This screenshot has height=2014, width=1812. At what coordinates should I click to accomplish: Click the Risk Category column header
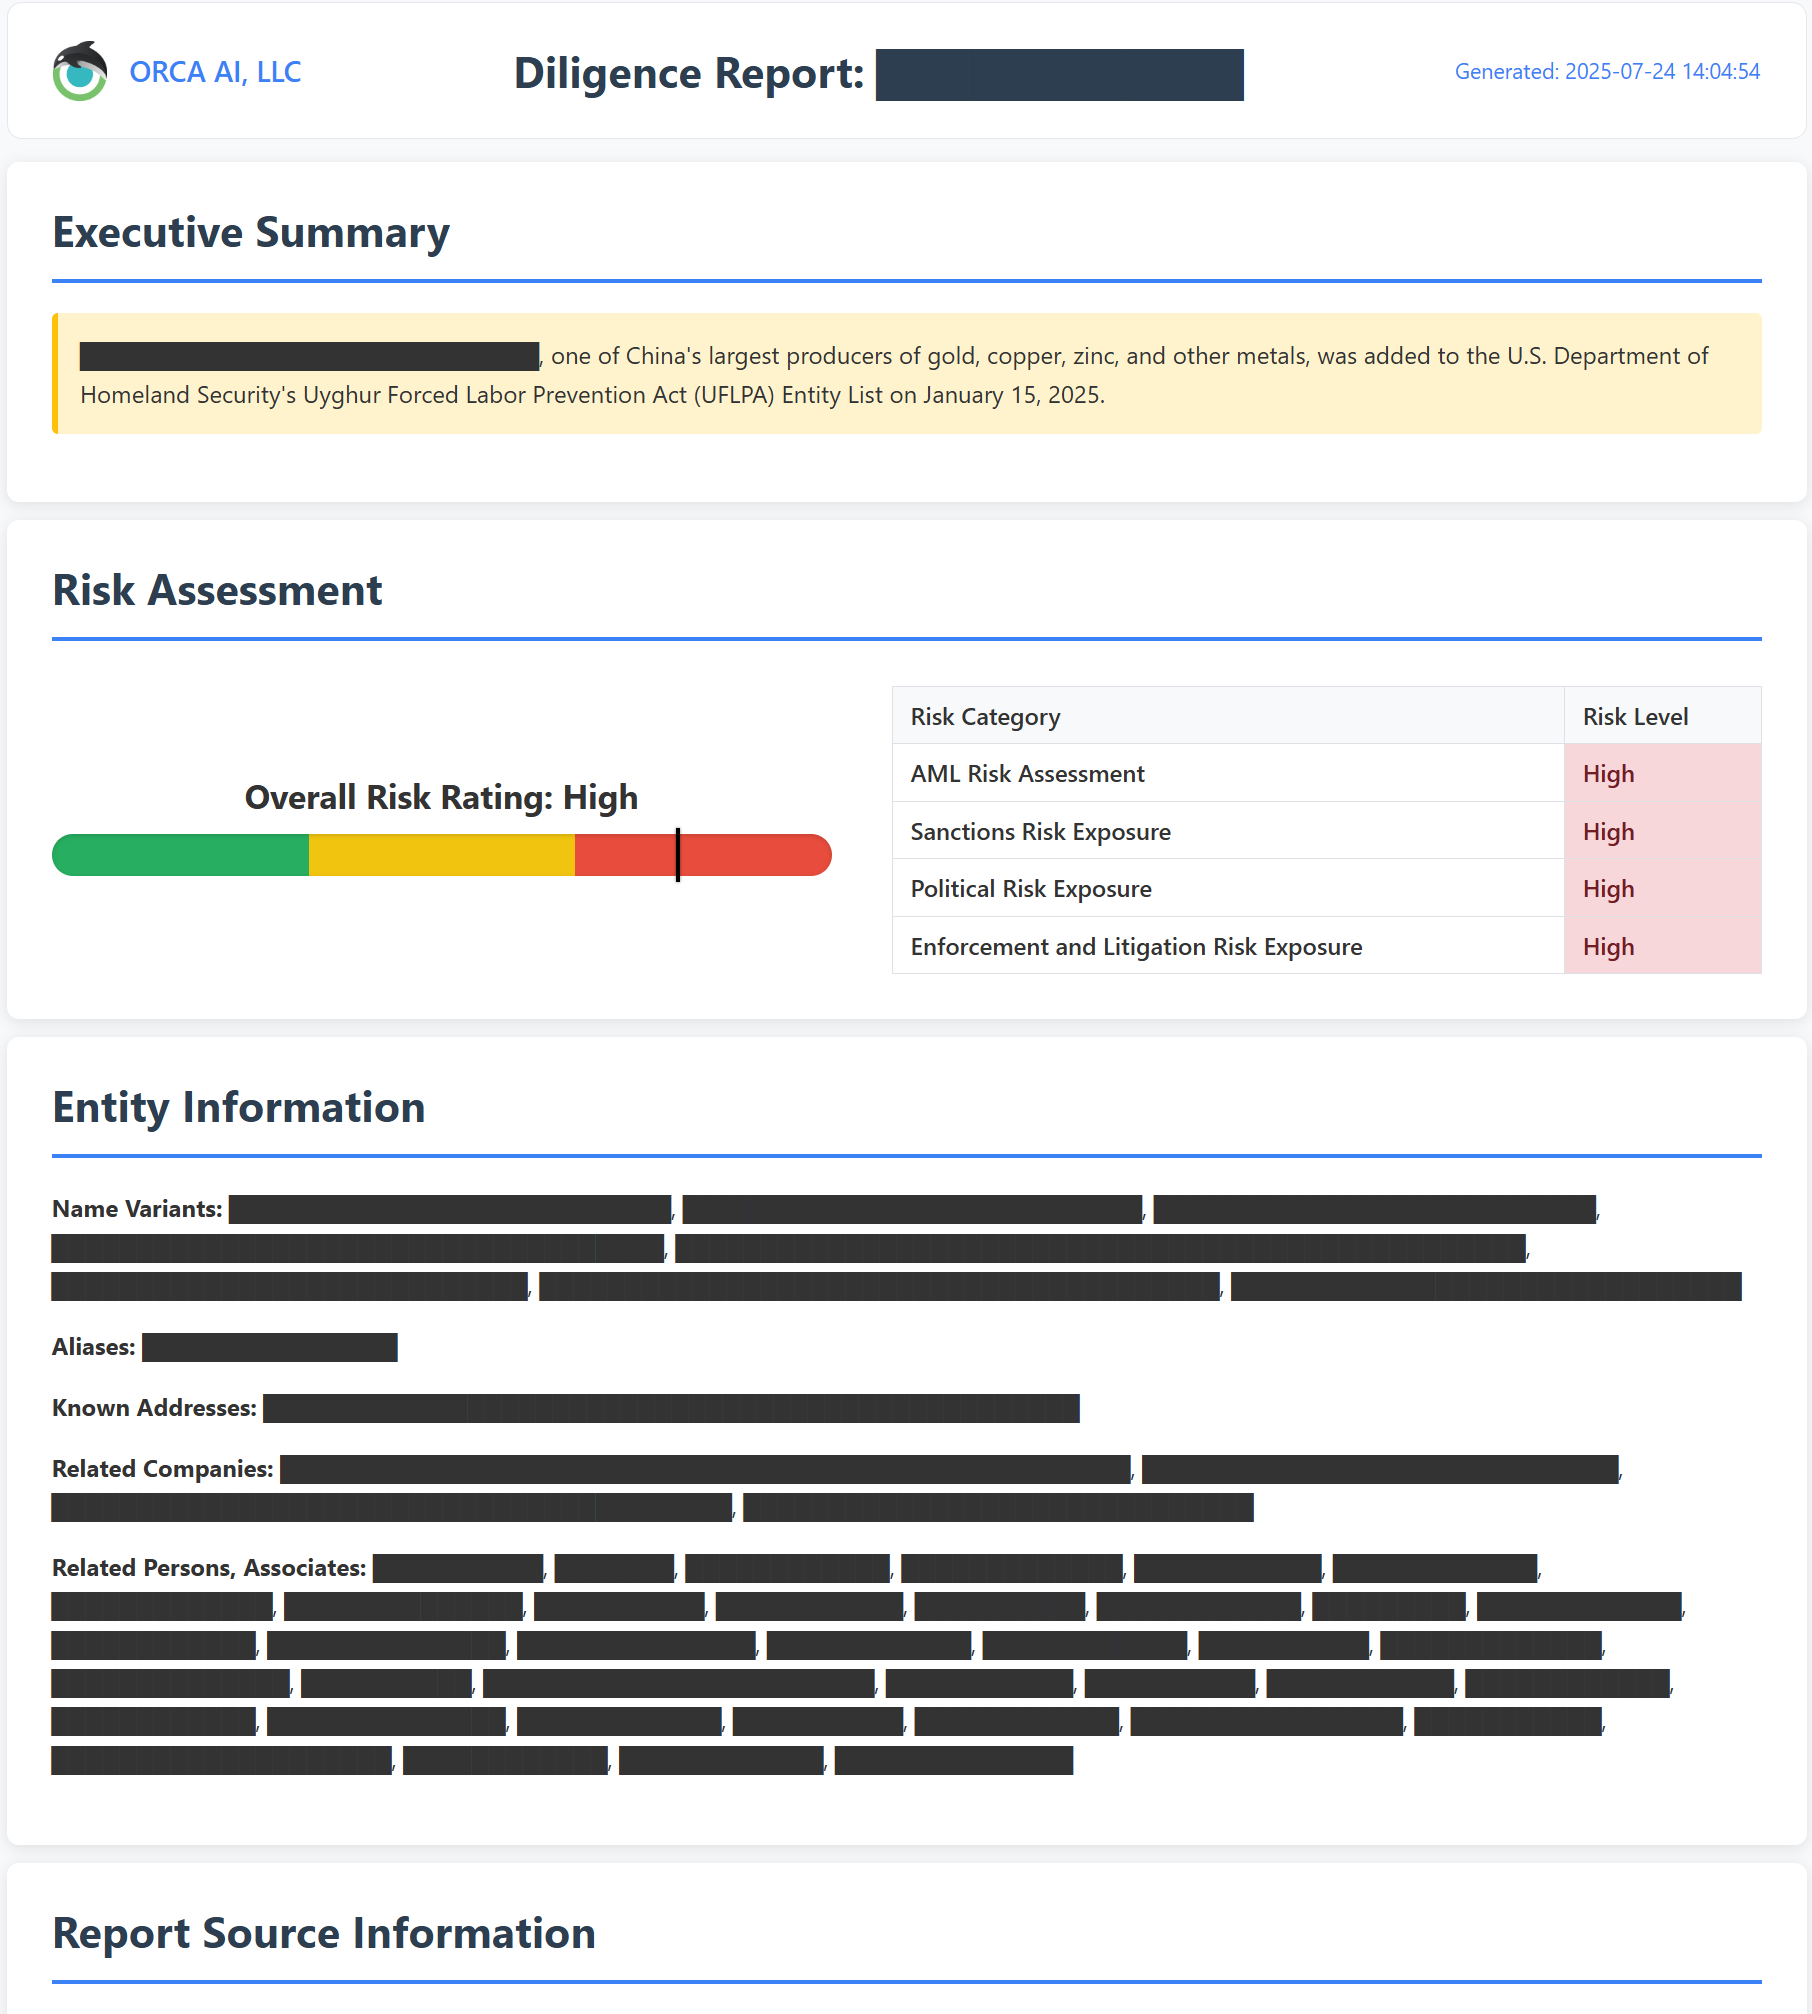click(985, 717)
